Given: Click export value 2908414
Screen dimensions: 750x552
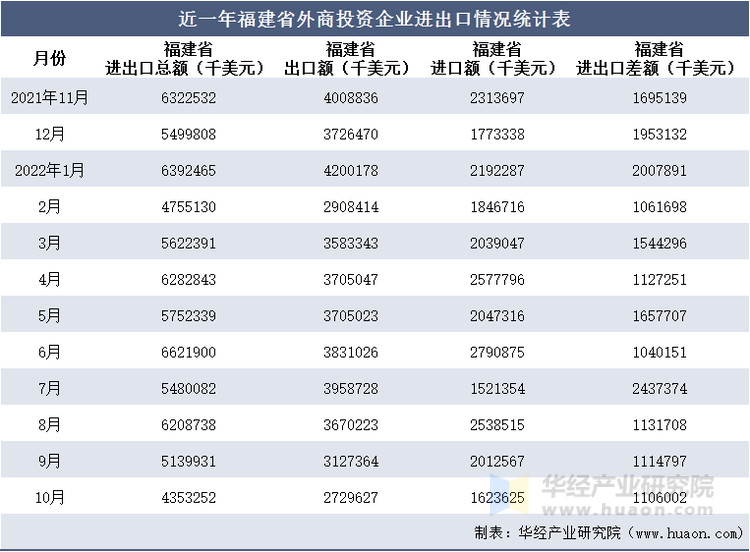Looking at the screenshot, I should pos(351,207).
